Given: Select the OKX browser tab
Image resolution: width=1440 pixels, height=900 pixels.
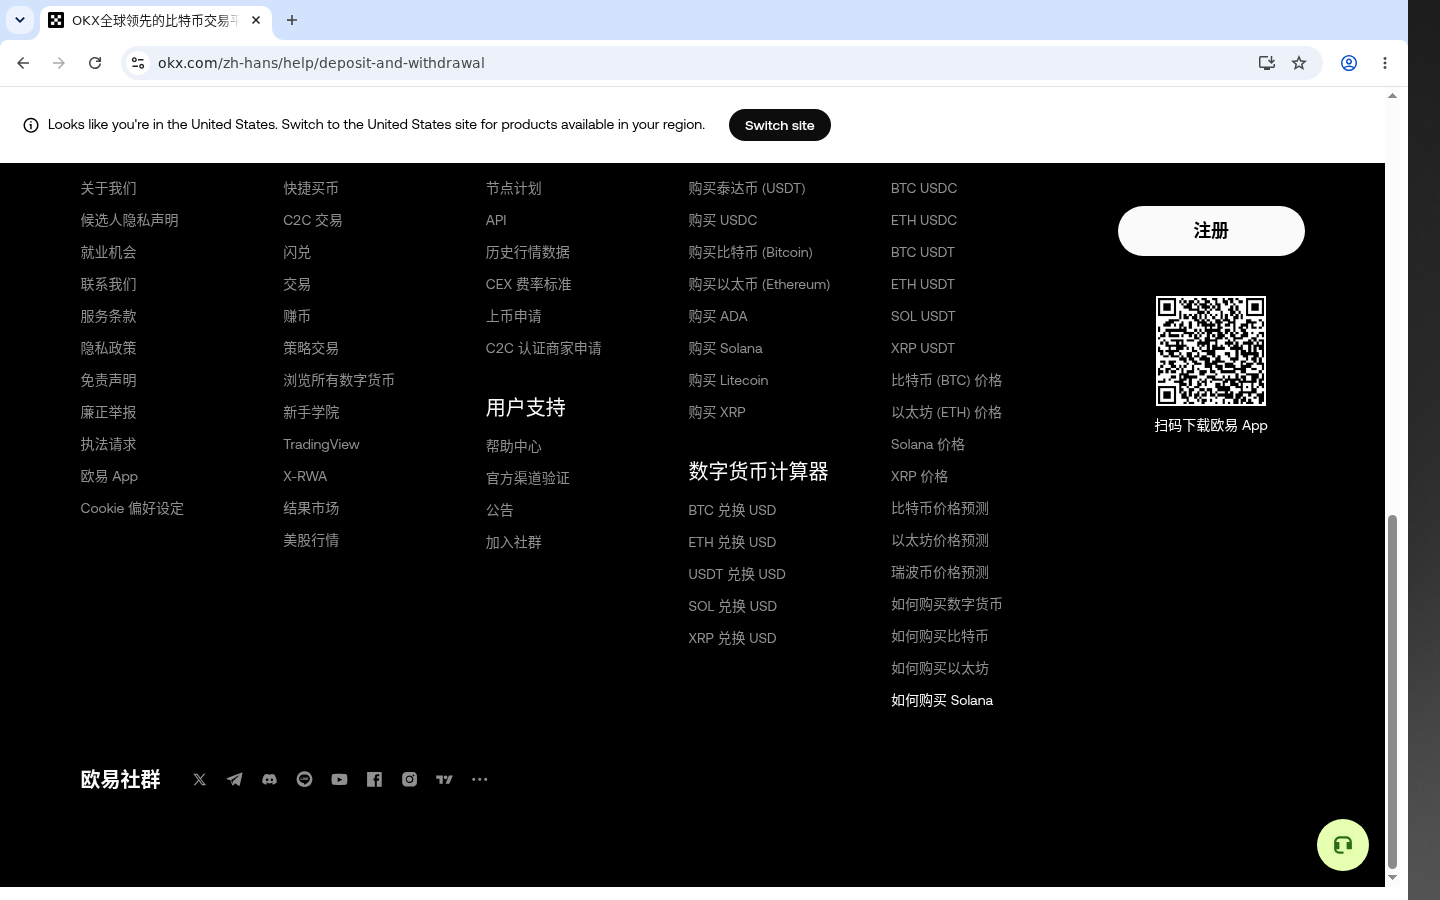Looking at the screenshot, I should coord(155,20).
